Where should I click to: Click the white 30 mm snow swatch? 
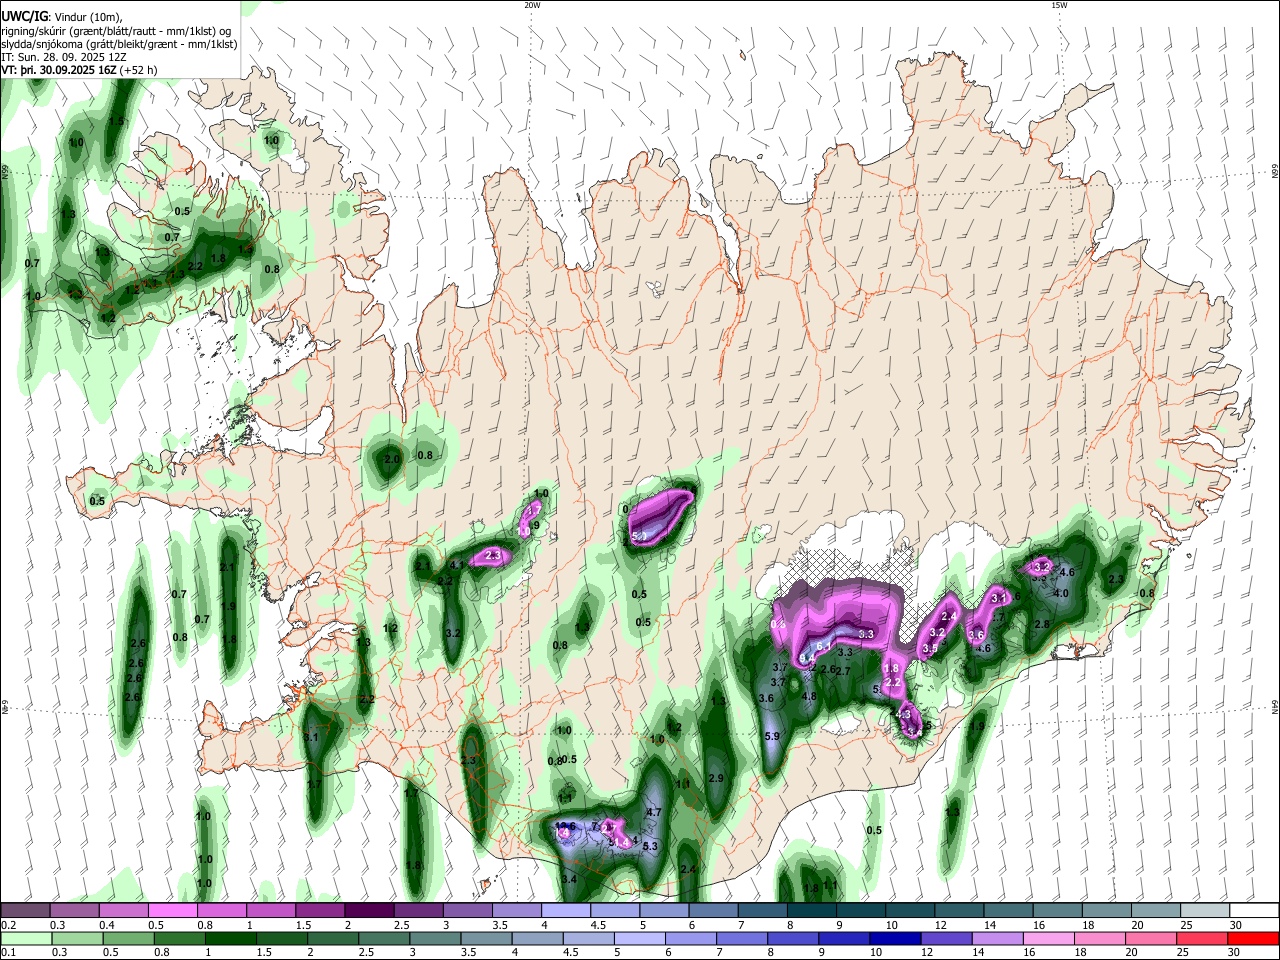[x=1254, y=910]
